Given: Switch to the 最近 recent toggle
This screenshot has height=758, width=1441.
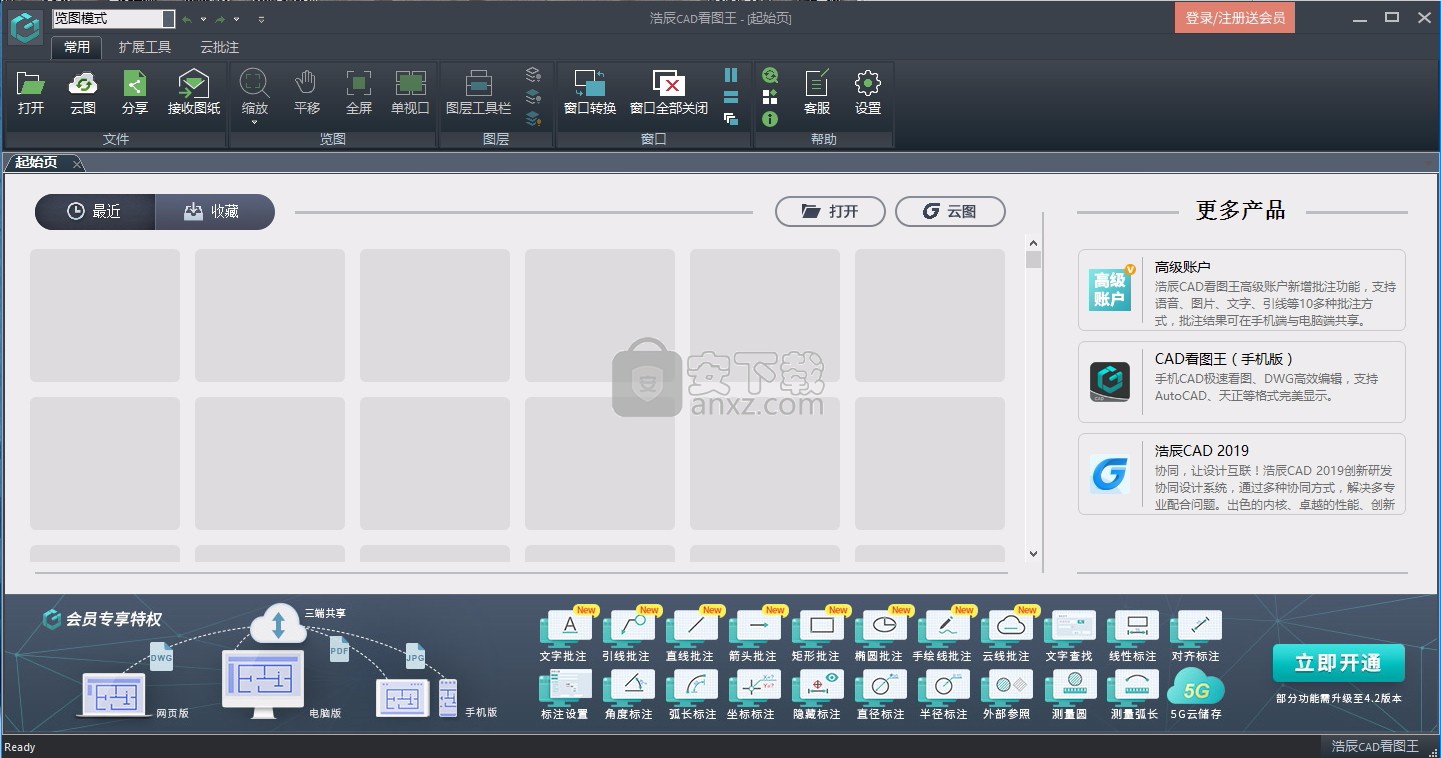Looking at the screenshot, I should 95,212.
